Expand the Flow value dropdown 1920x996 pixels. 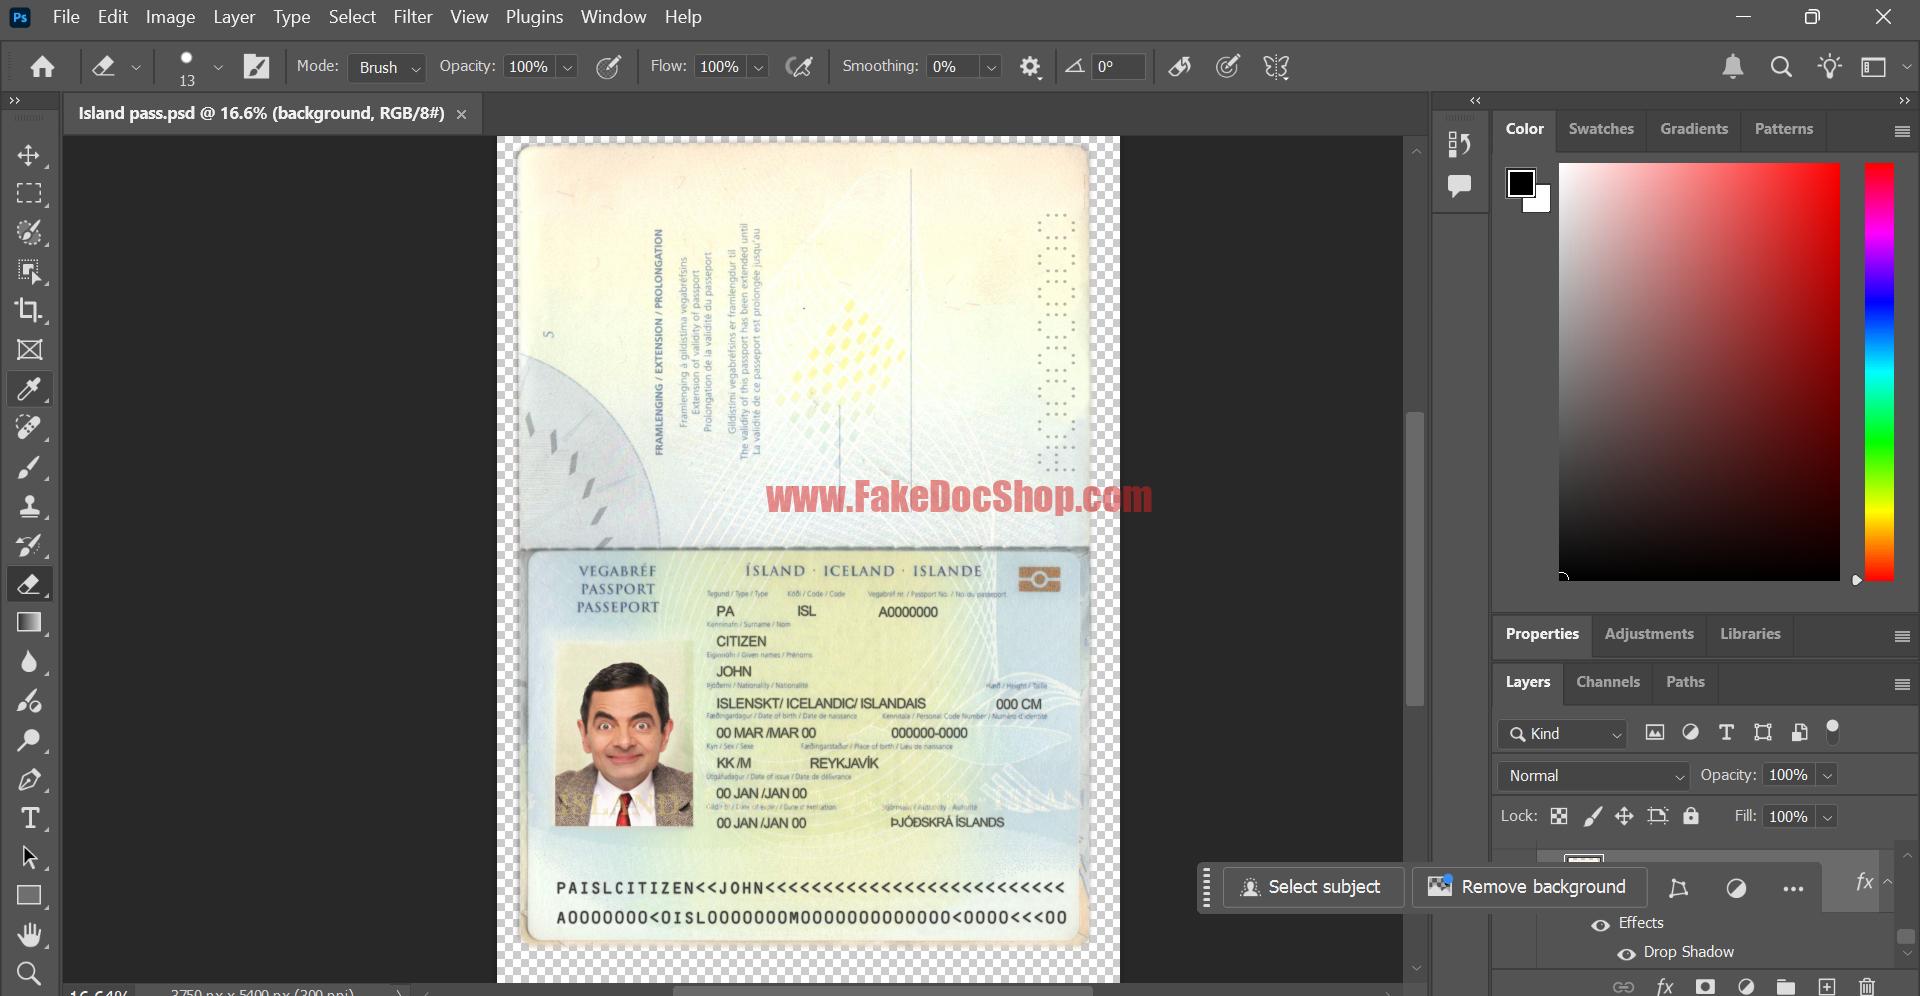(x=758, y=67)
